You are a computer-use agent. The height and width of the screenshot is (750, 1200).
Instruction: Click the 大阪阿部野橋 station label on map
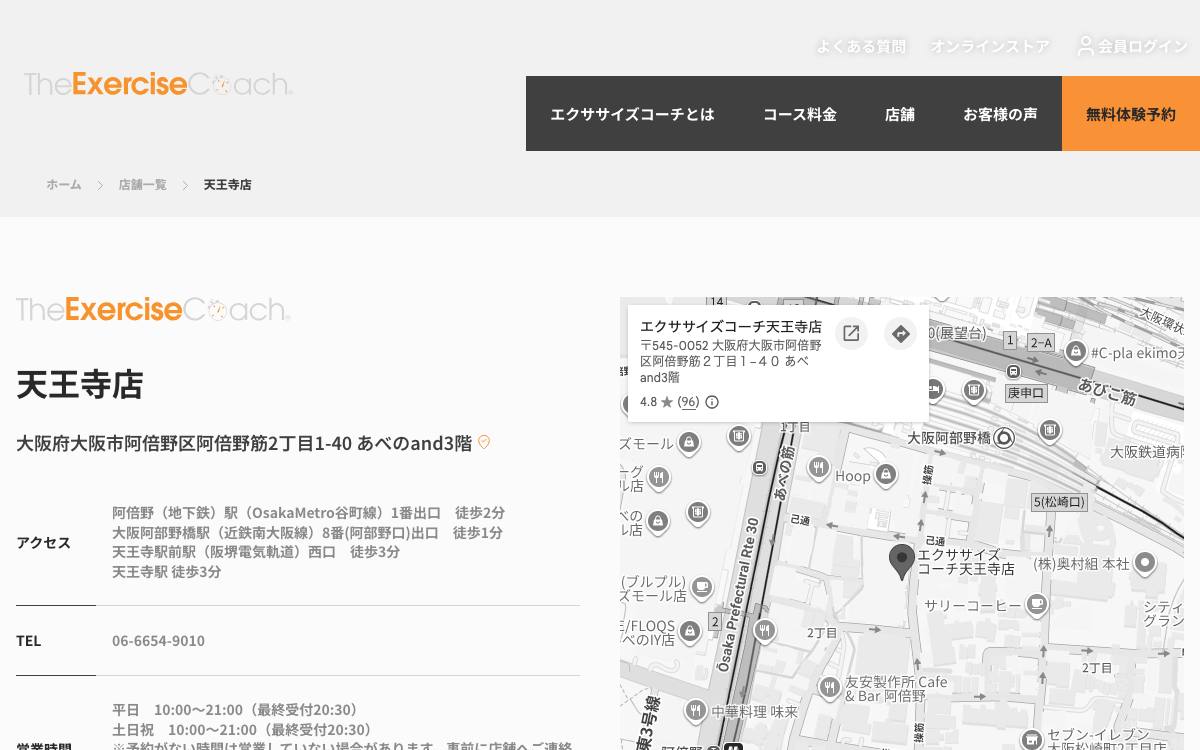click(949, 438)
